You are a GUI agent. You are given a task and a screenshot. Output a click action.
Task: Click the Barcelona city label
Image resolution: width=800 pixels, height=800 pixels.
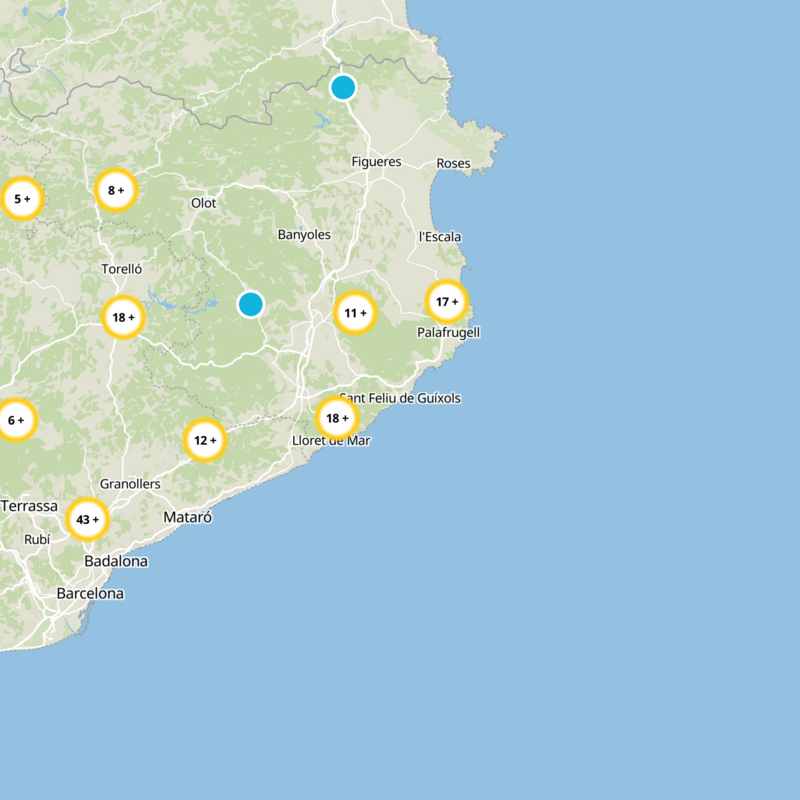[x=92, y=595]
